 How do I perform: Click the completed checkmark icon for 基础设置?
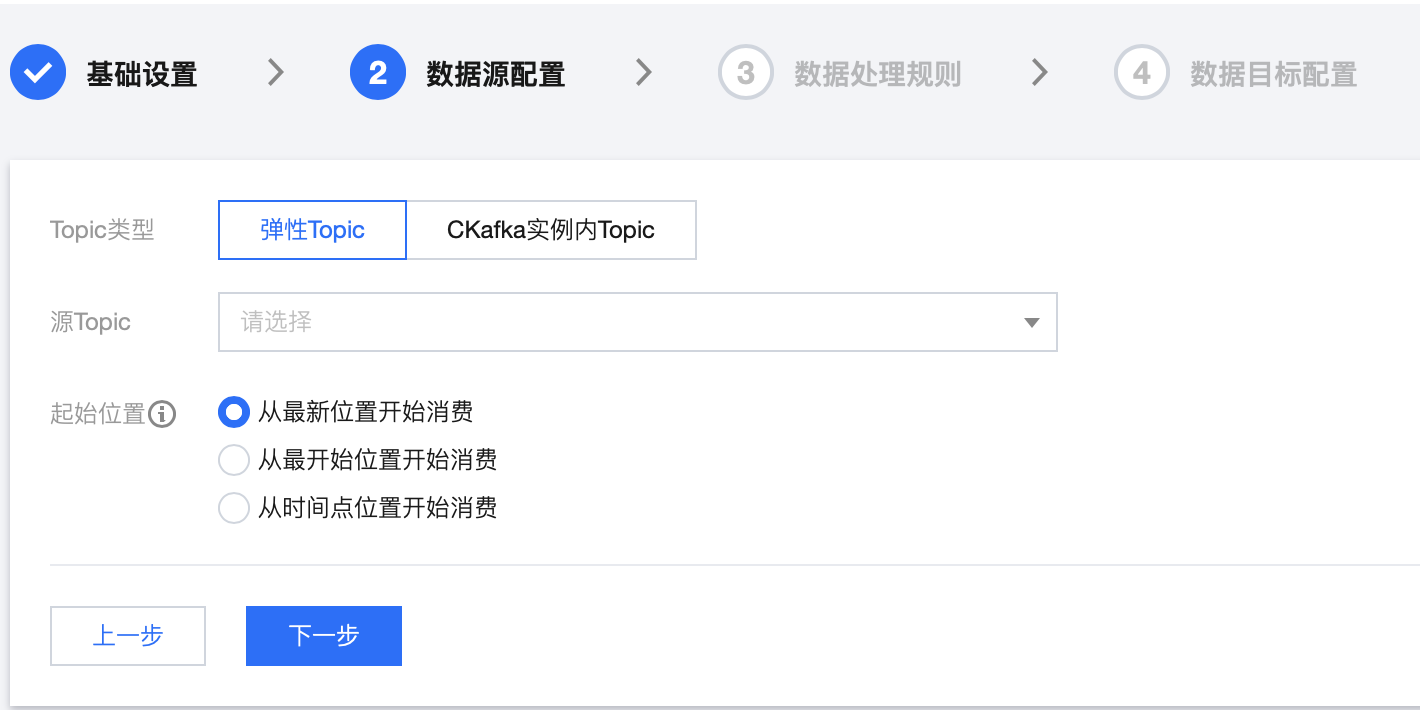click(38, 73)
